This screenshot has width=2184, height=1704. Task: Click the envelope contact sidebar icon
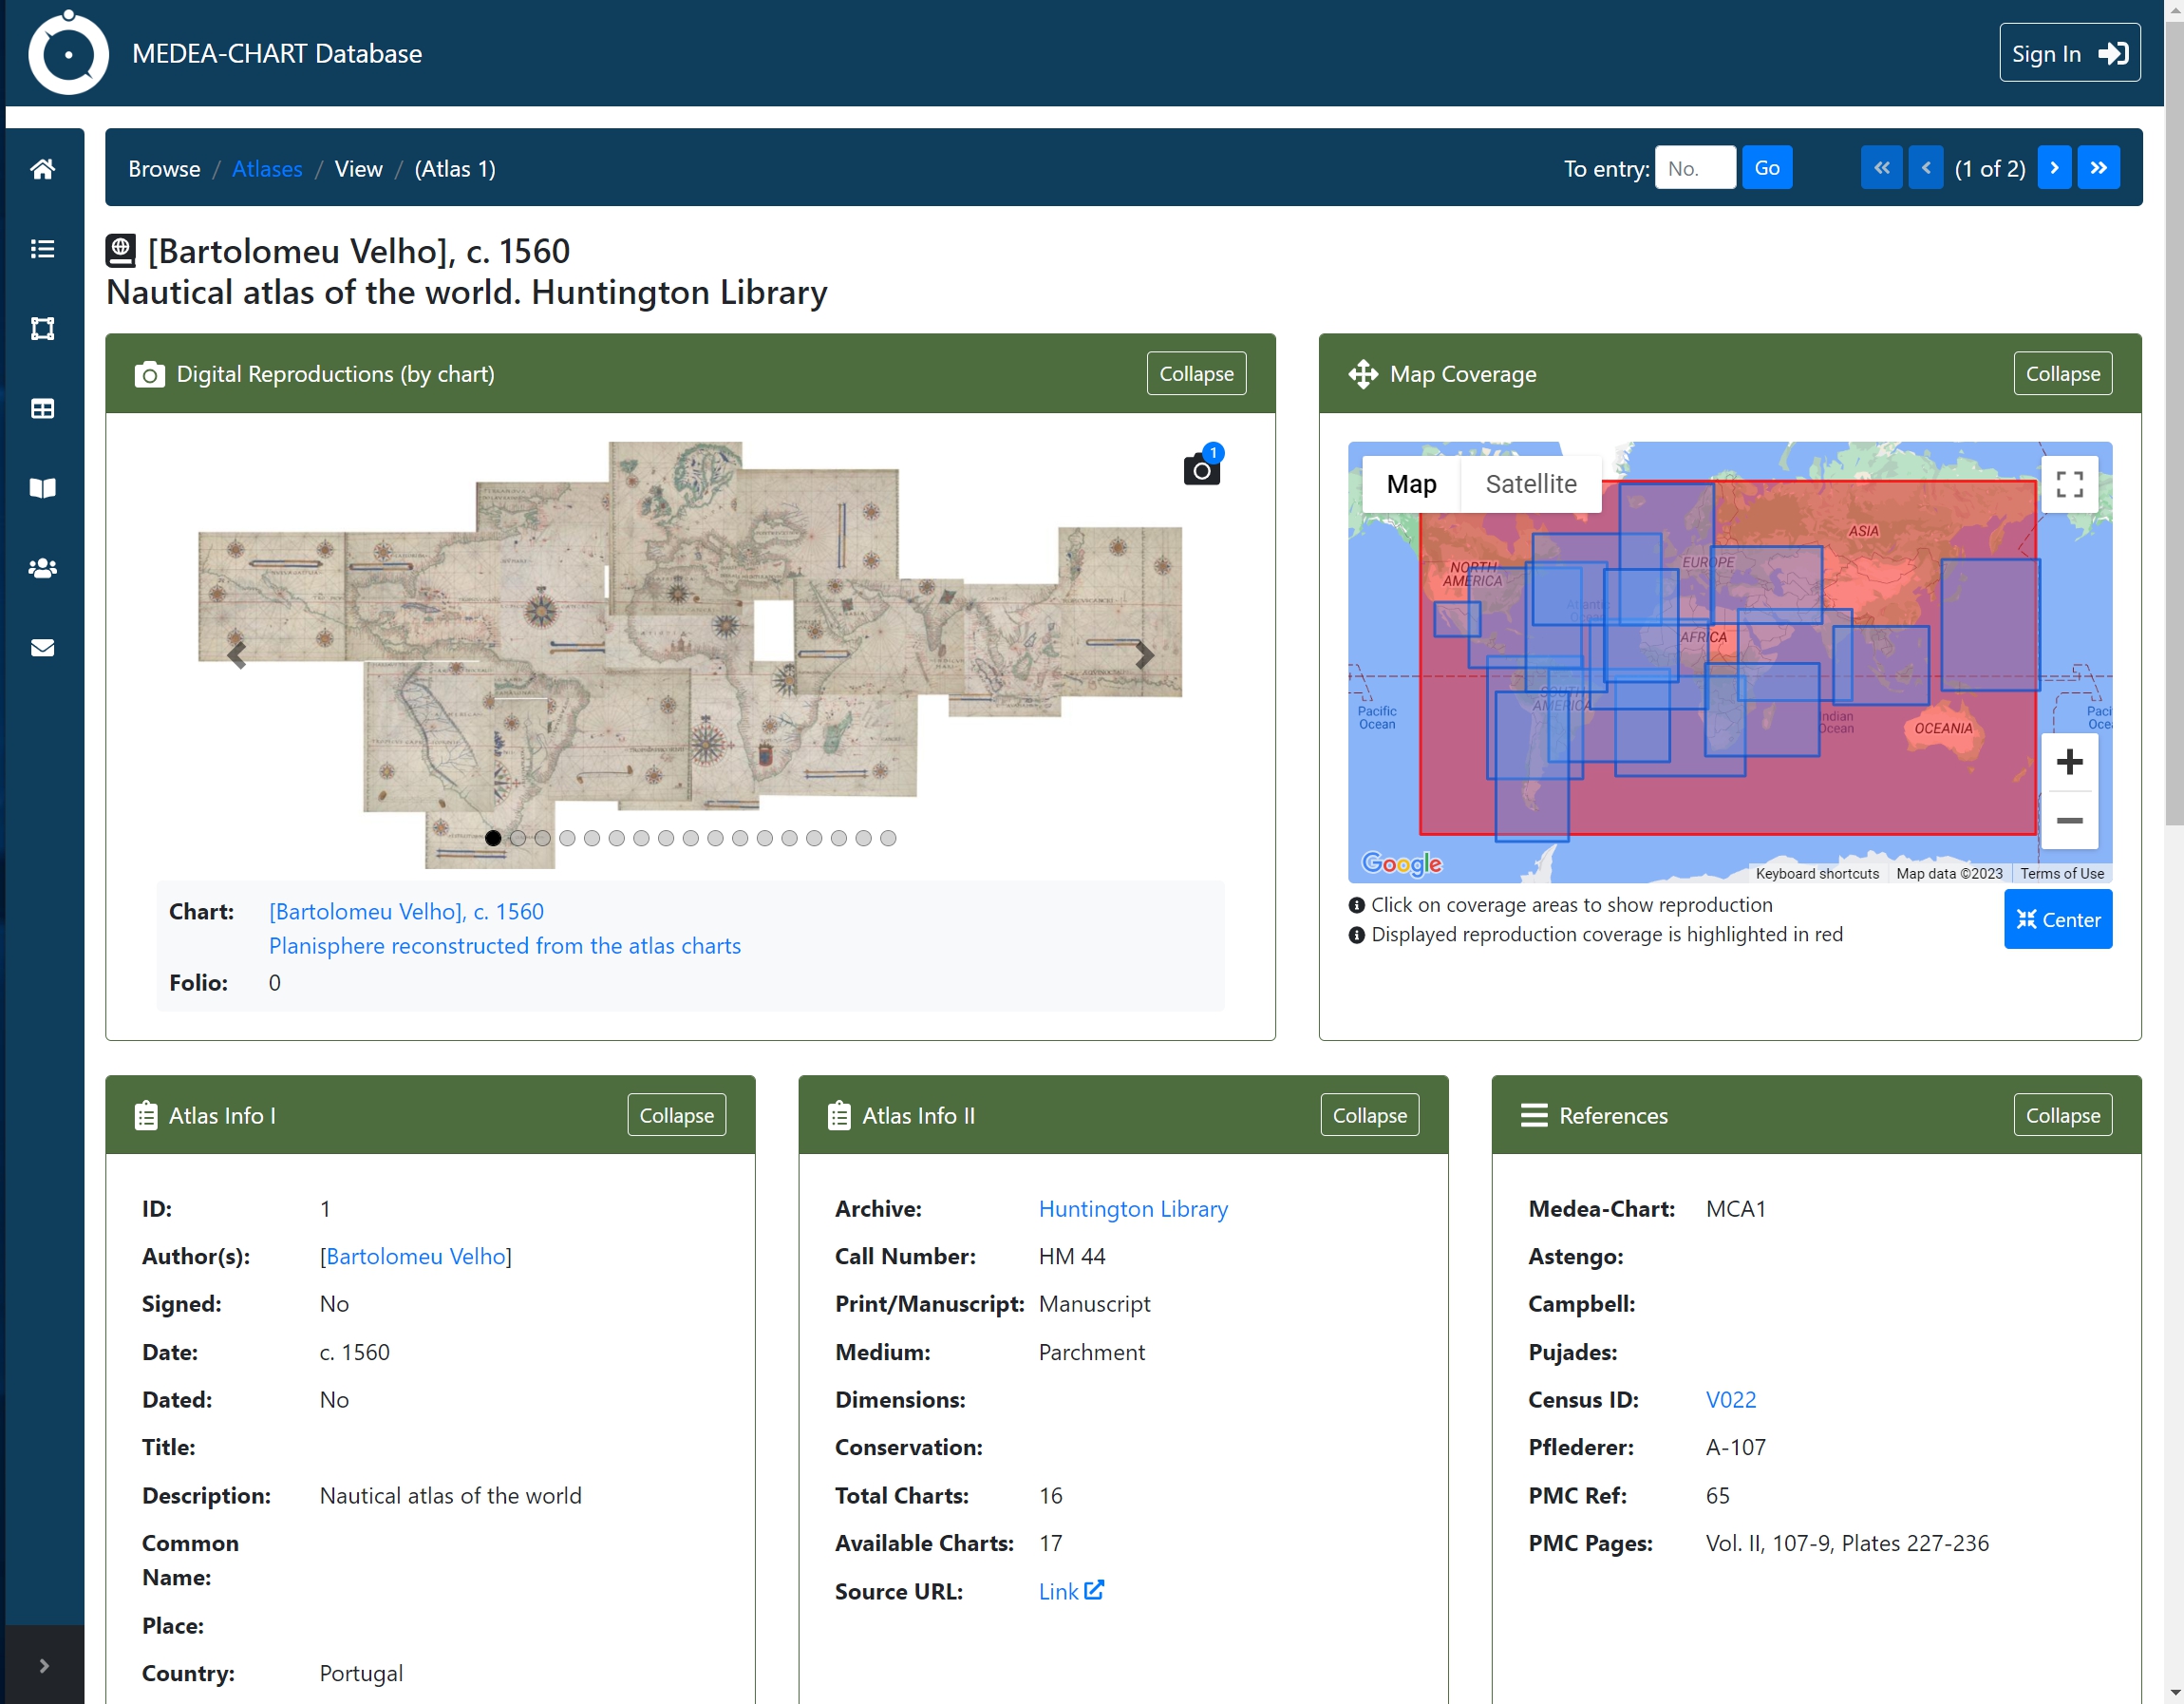pyautogui.click(x=42, y=648)
